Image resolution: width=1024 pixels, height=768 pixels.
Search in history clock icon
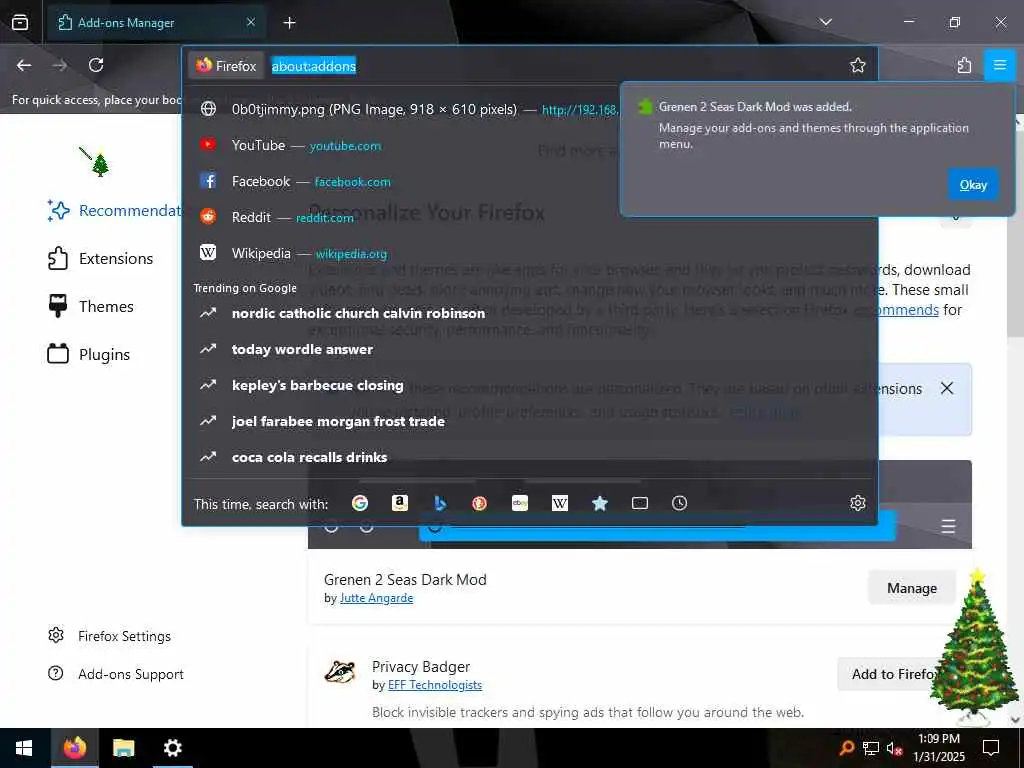[x=680, y=503]
